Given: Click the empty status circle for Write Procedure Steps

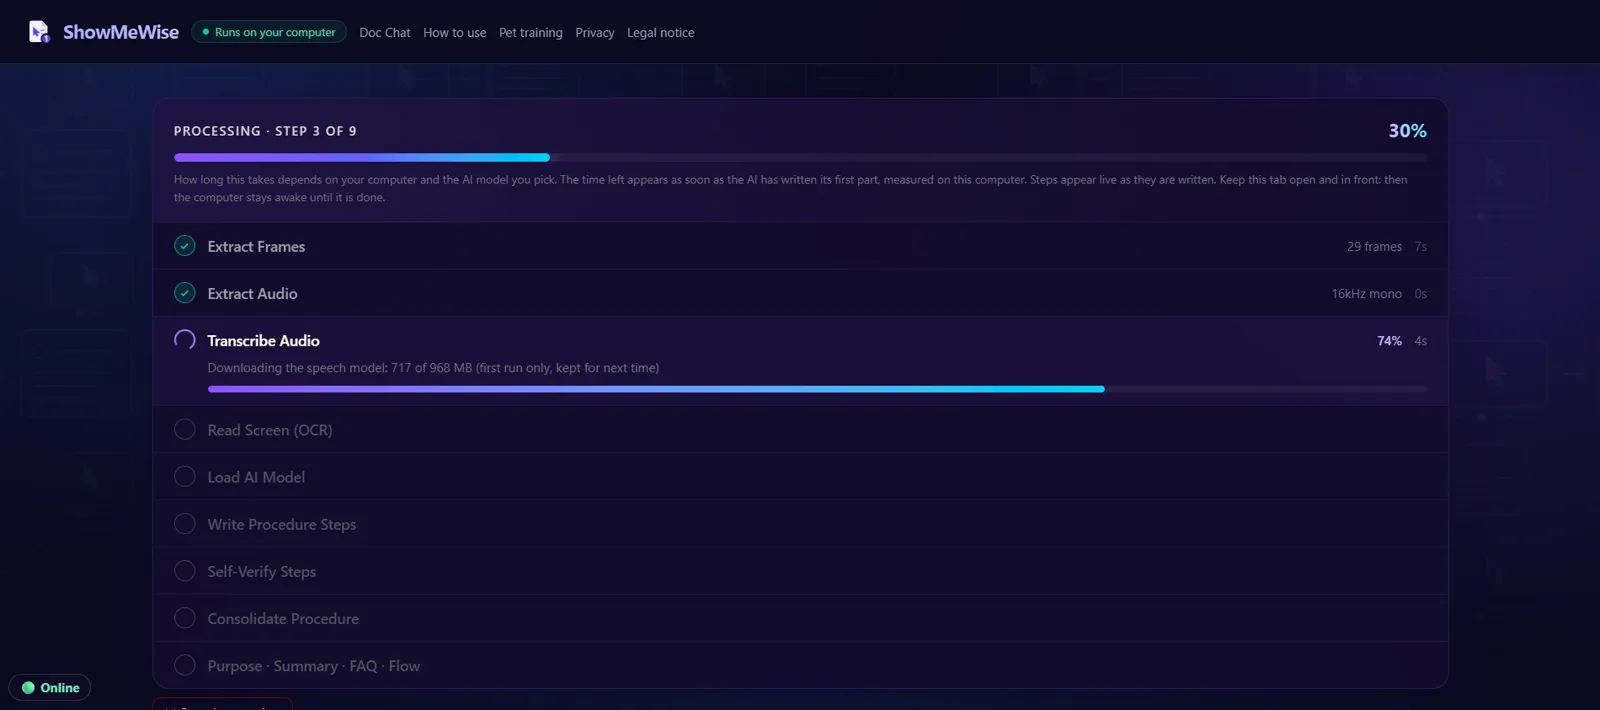Looking at the screenshot, I should point(185,524).
